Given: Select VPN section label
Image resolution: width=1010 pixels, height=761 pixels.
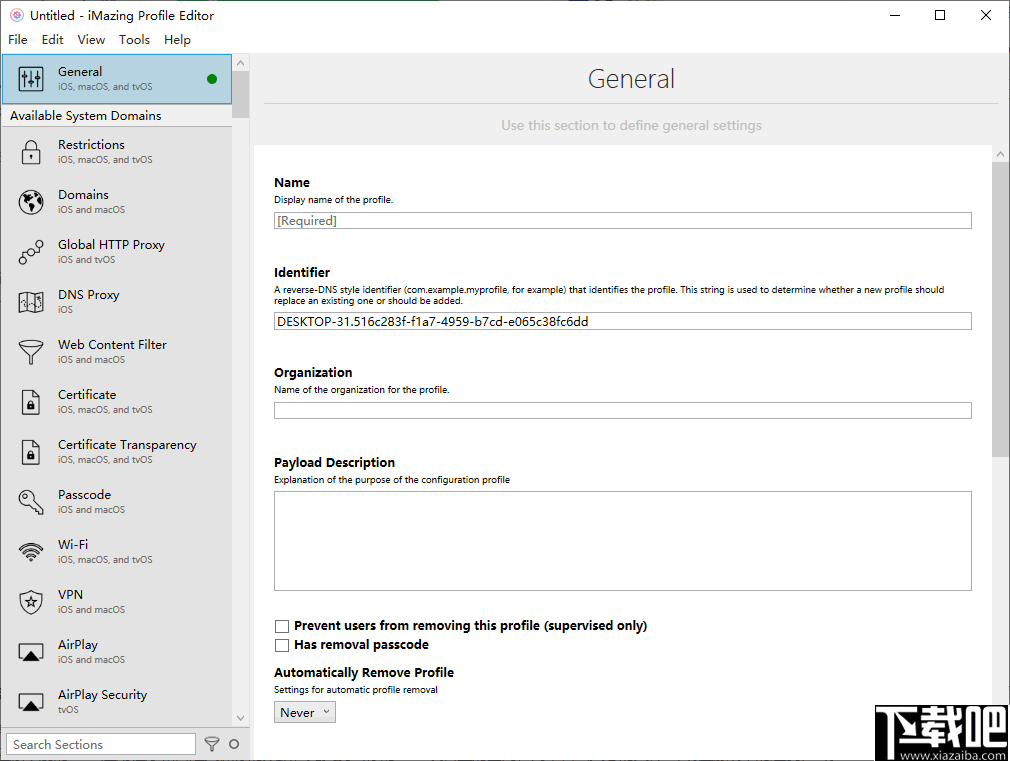Looking at the screenshot, I should 70,595.
